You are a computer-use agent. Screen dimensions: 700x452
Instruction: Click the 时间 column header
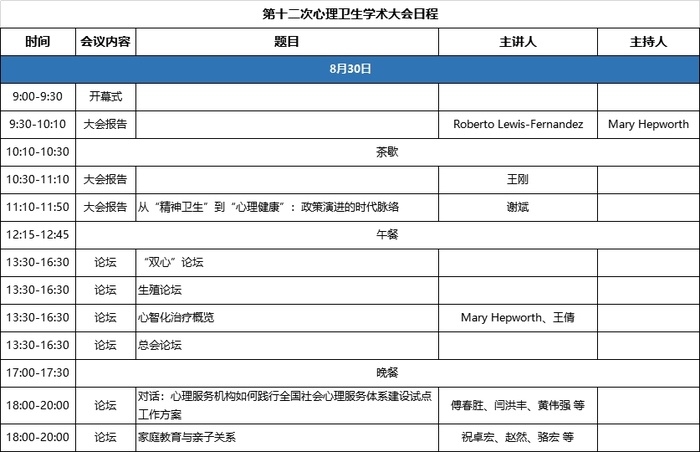pyautogui.click(x=38, y=42)
